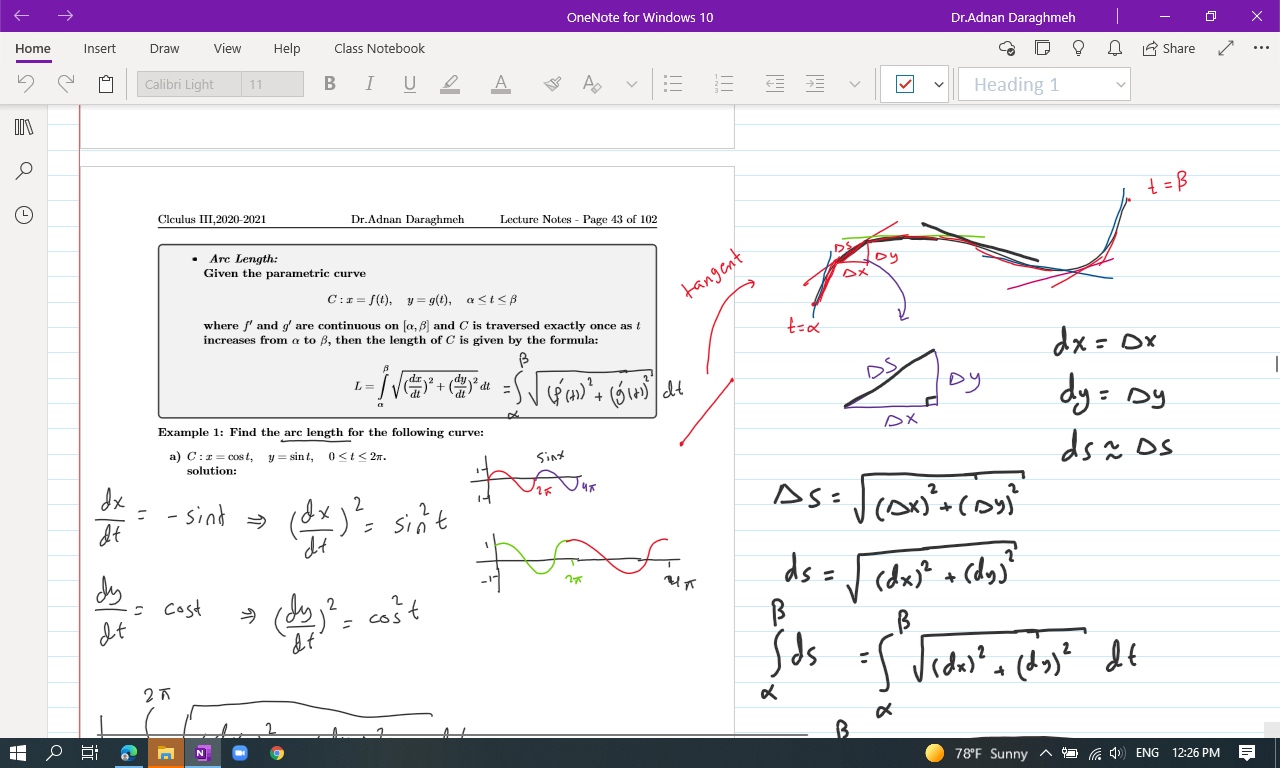The width and height of the screenshot is (1280, 768).
Task: Toggle Italic formatting
Action: click(x=369, y=85)
